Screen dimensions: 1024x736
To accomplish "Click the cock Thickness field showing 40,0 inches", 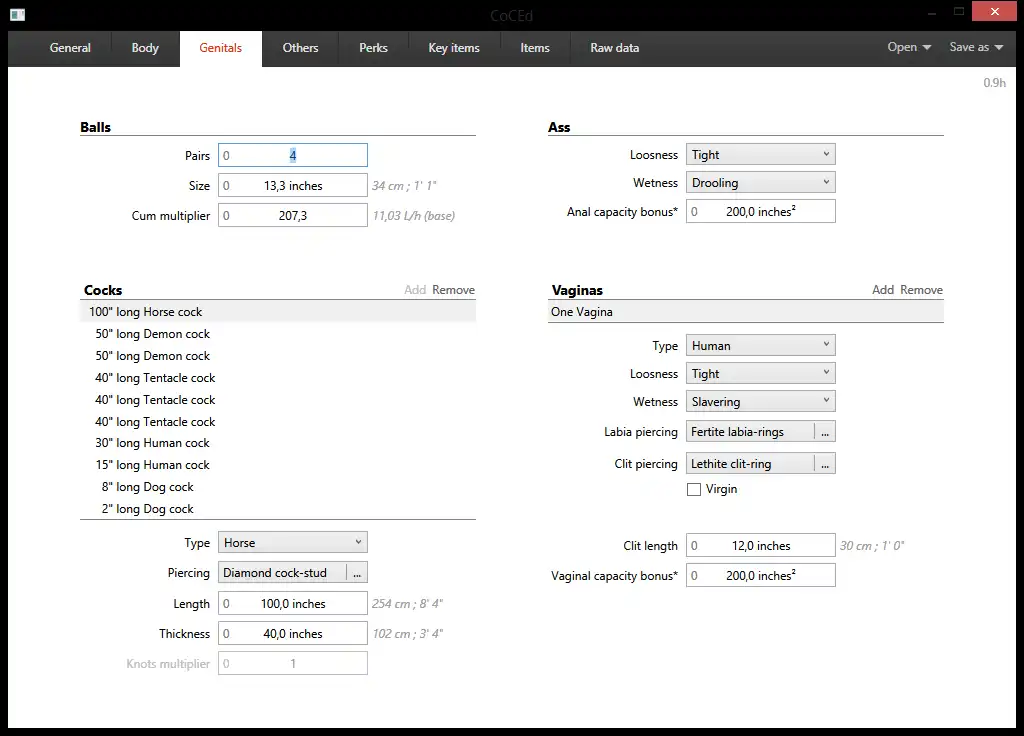I will tap(293, 633).
